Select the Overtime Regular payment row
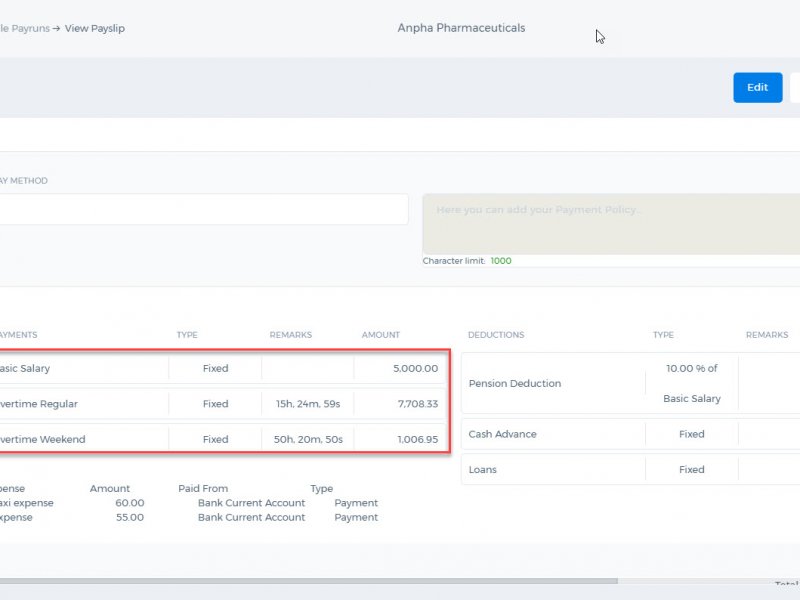The image size is (800, 600). click(x=222, y=404)
